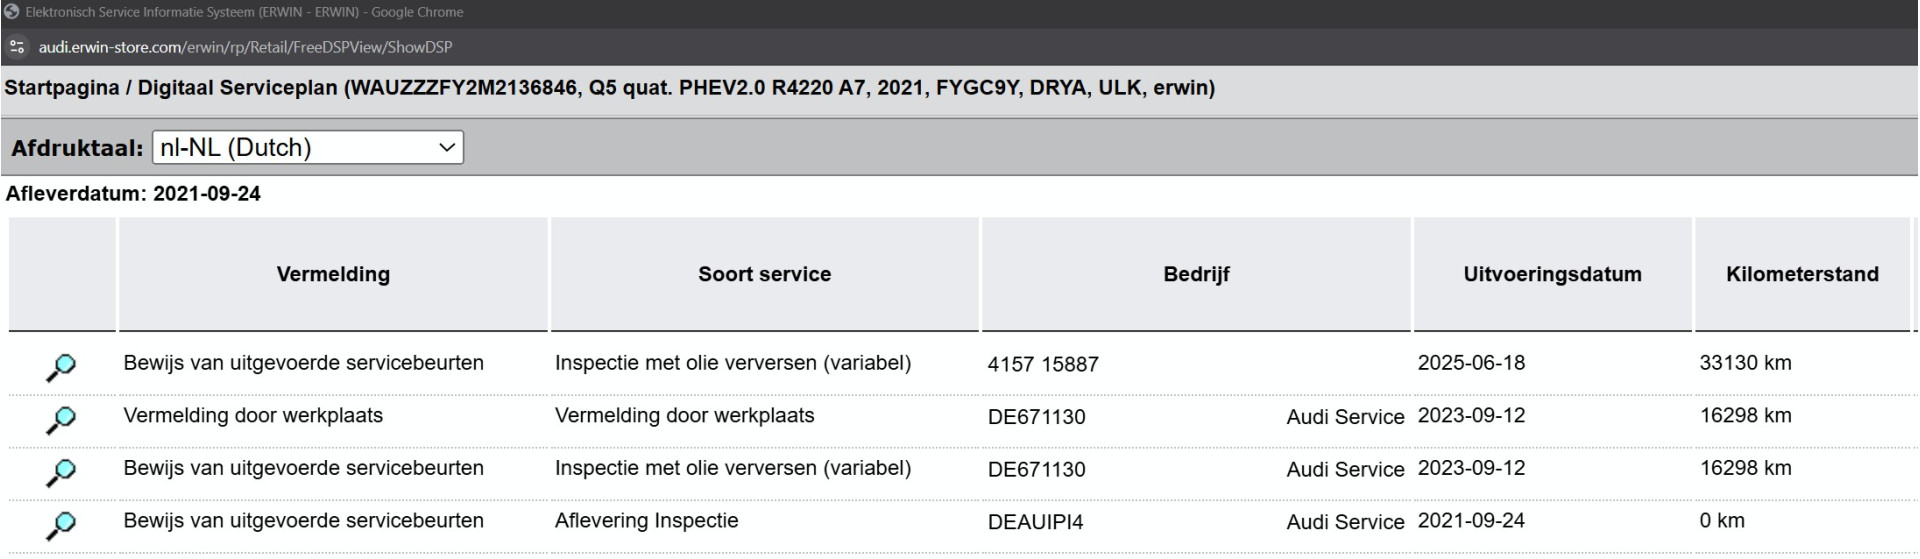Click the Bedrijf column header
1920x559 pixels.
click(x=1196, y=274)
